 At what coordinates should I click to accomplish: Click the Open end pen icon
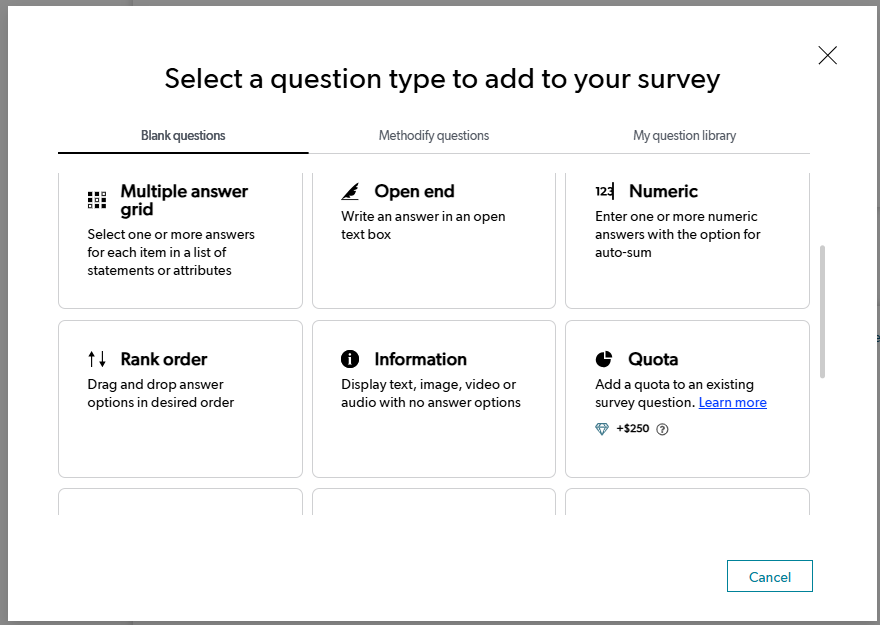pyautogui.click(x=350, y=192)
